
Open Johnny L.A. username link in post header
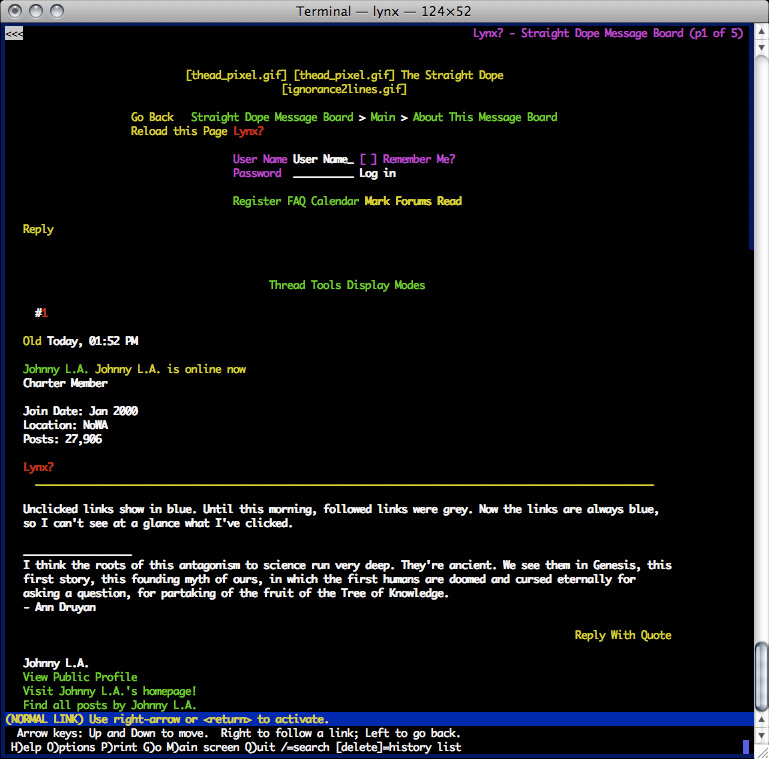(55, 369)
